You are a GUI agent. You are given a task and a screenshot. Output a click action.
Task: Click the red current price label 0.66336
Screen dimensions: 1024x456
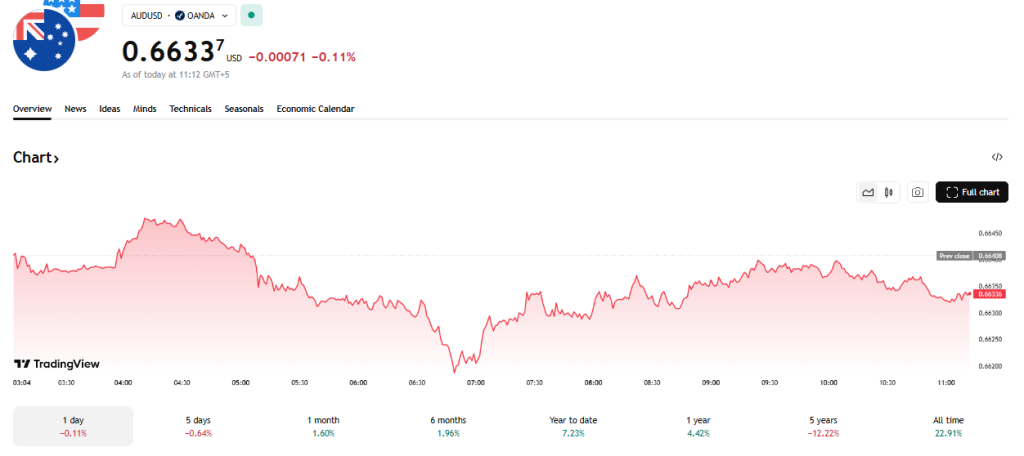(x=988, y=295)
